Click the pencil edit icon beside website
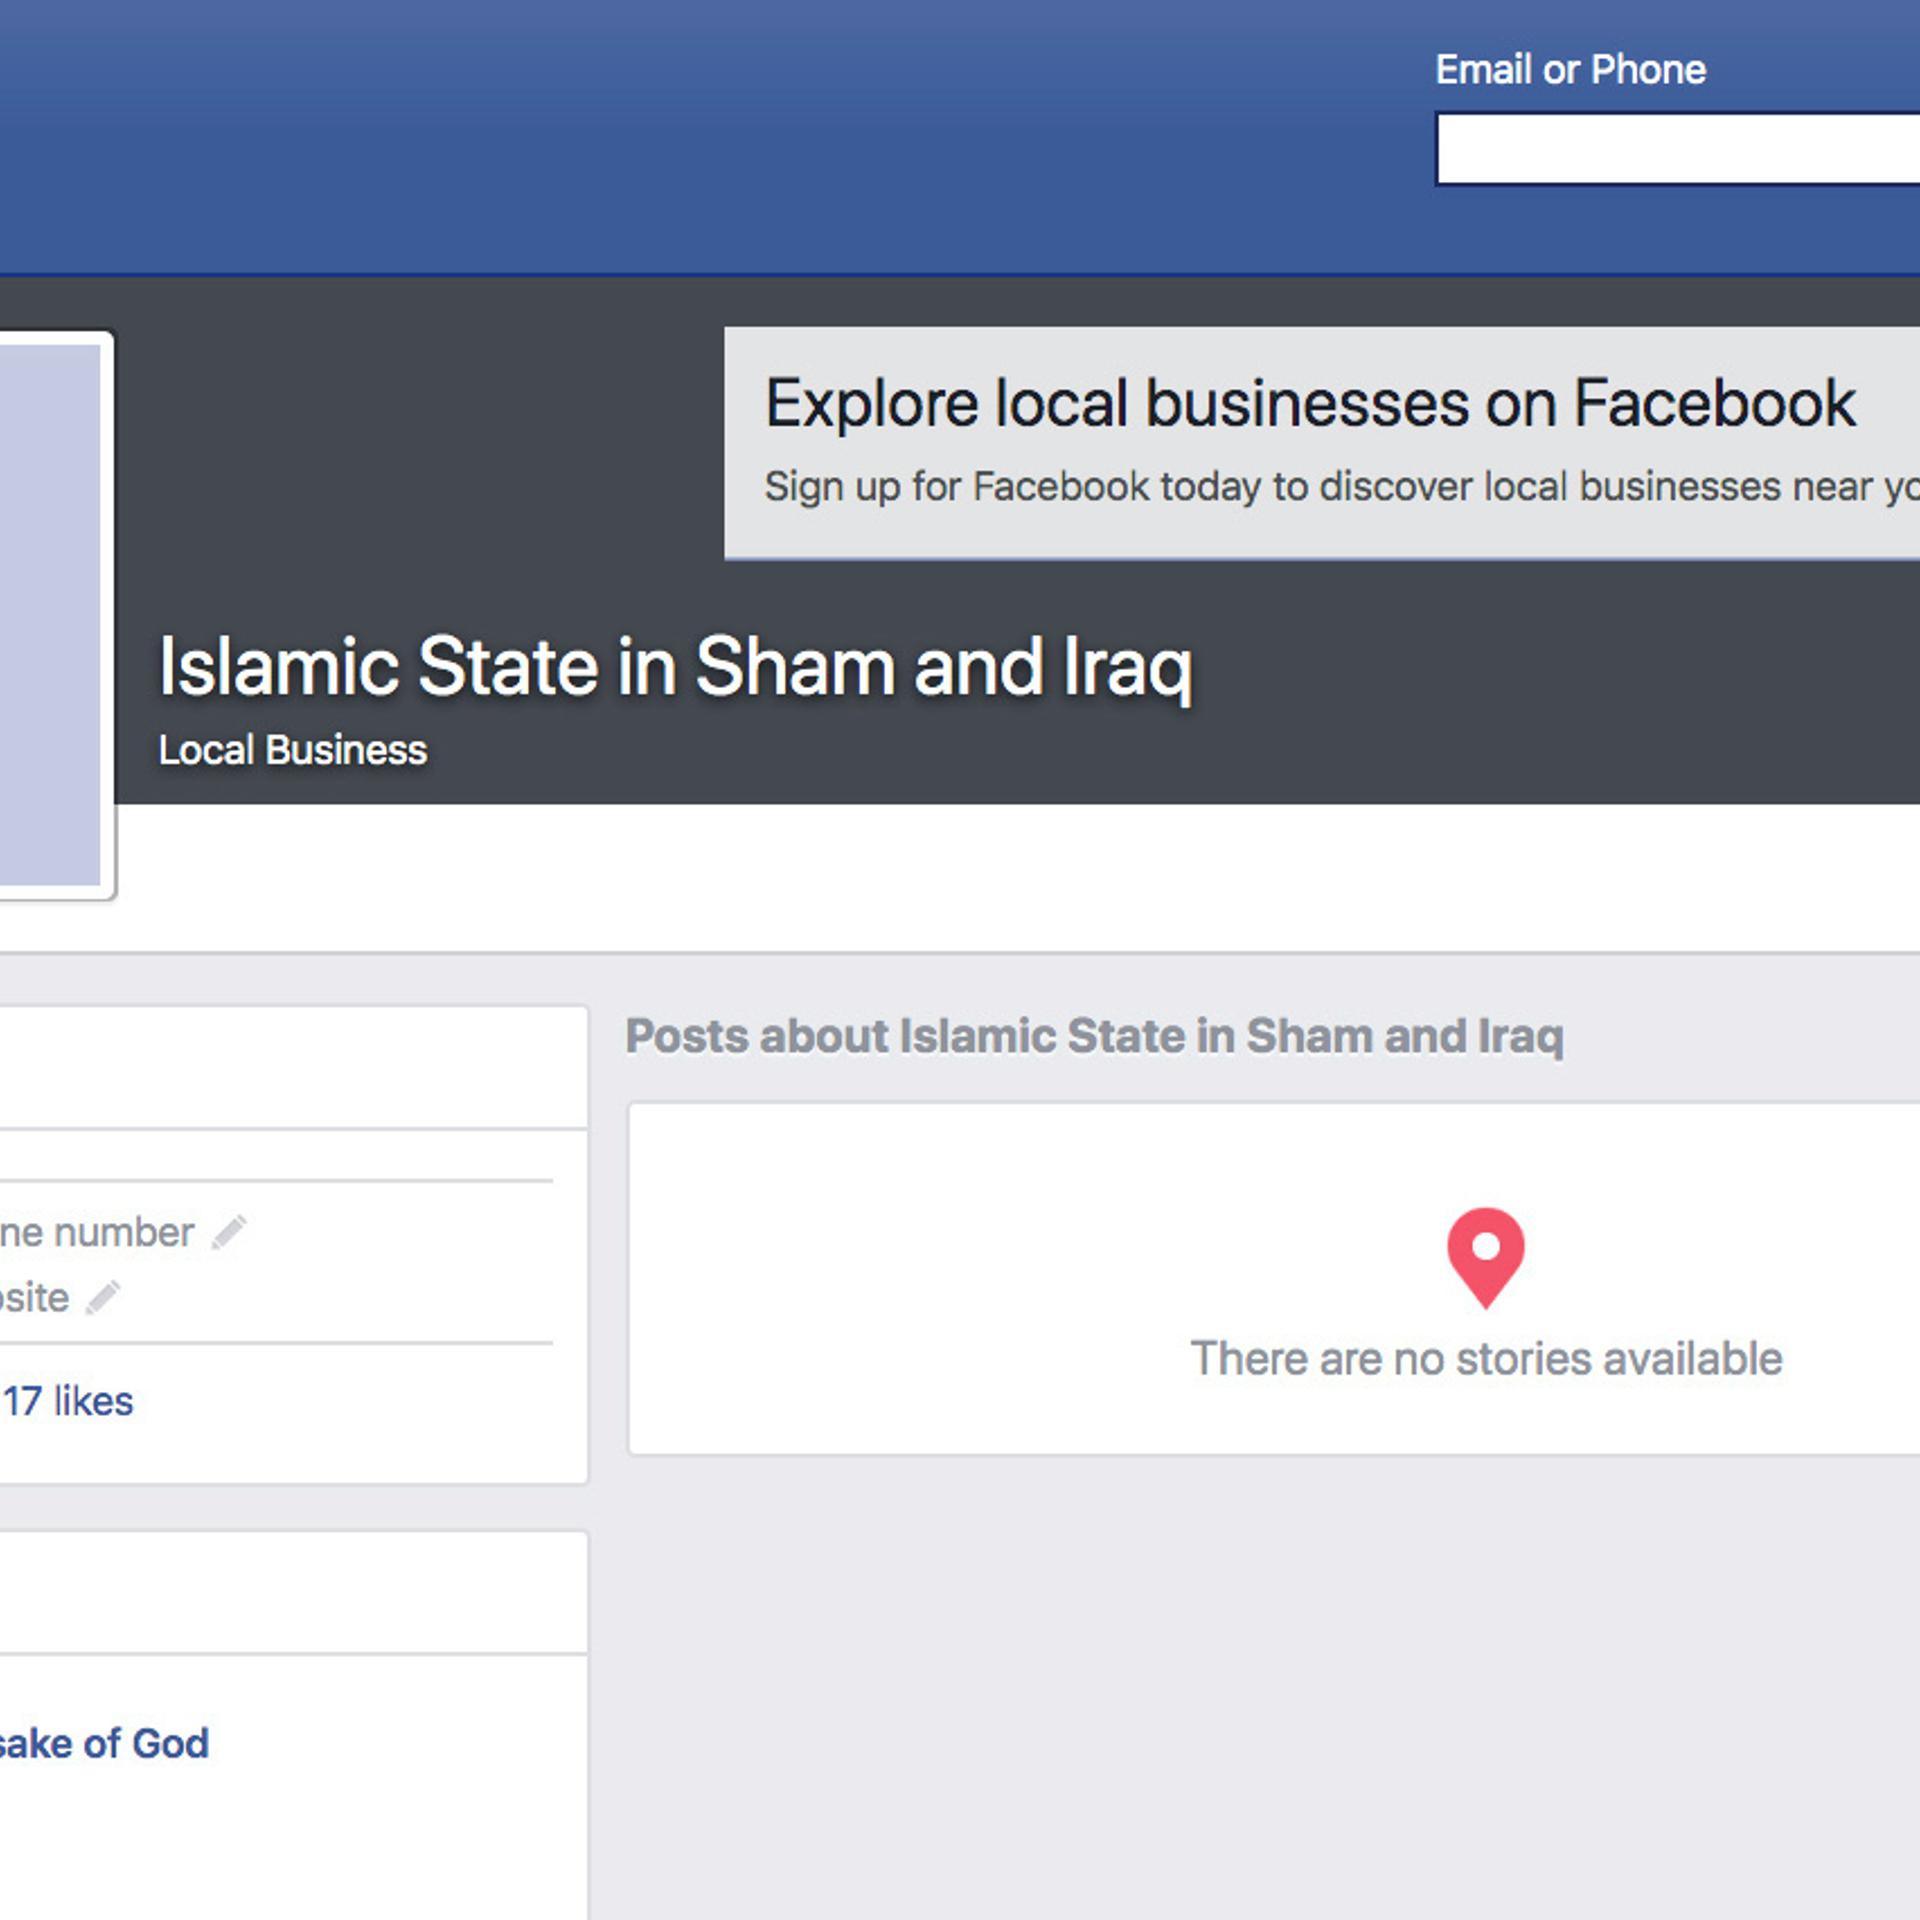The image size is (1920, 1920). pos(103,1297)
